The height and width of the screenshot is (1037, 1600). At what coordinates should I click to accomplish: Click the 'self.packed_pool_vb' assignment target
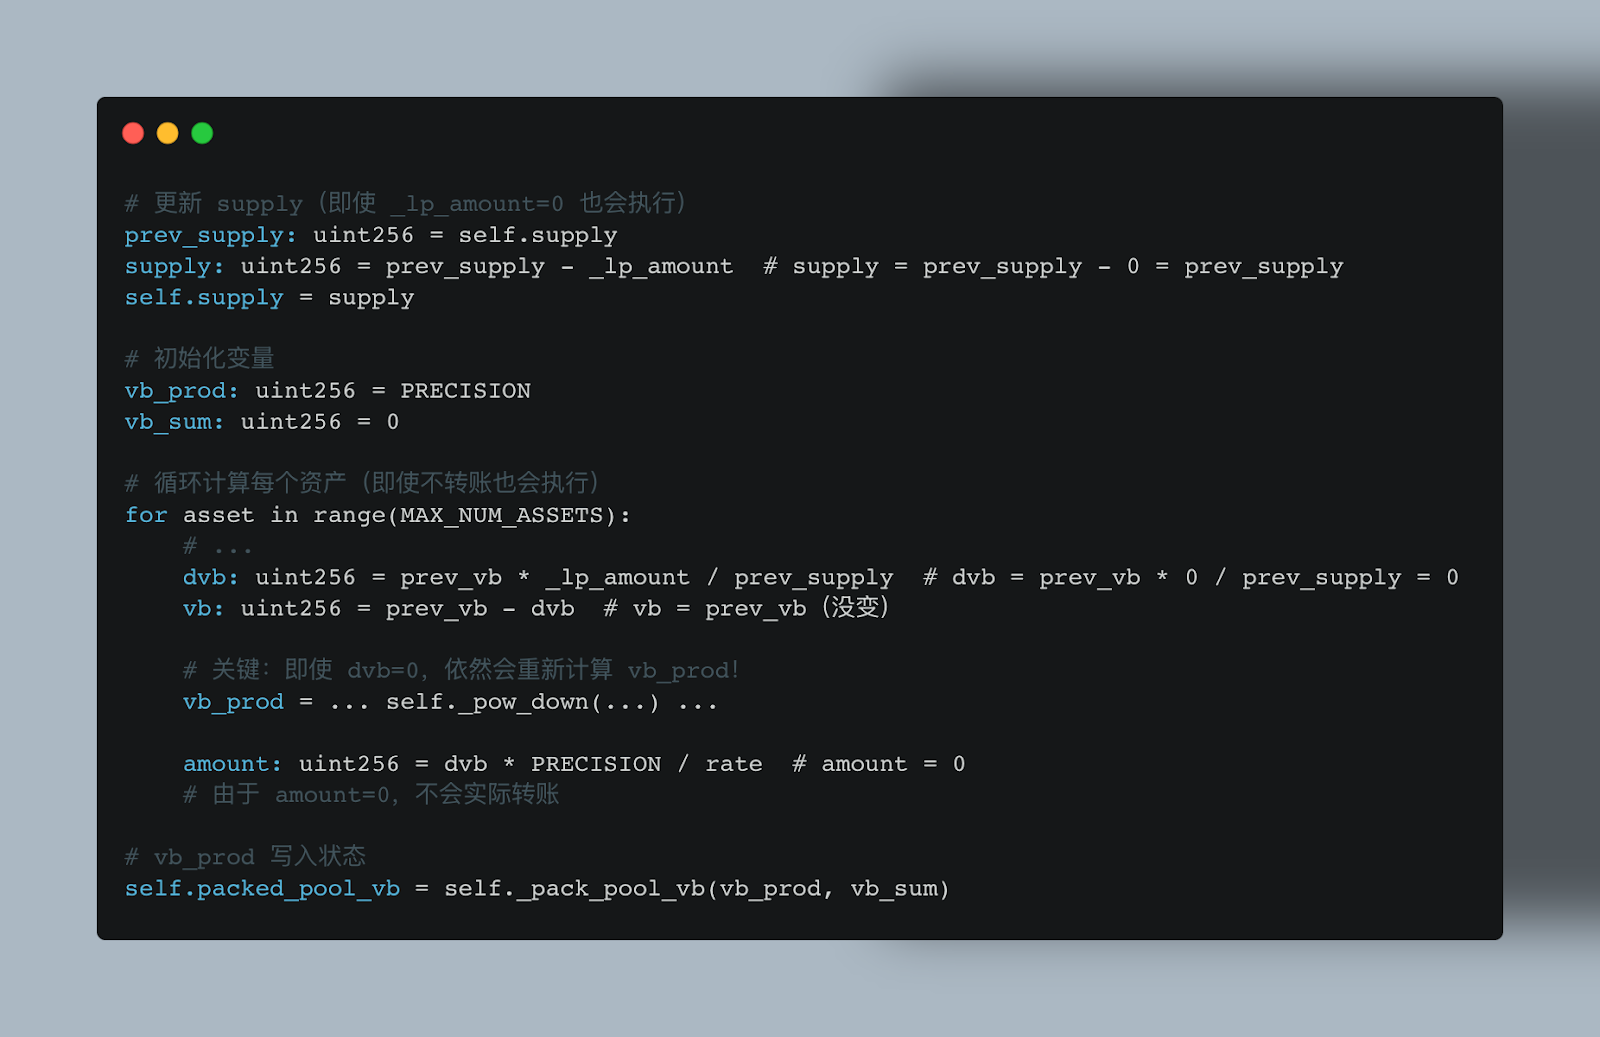click(262, 889)
